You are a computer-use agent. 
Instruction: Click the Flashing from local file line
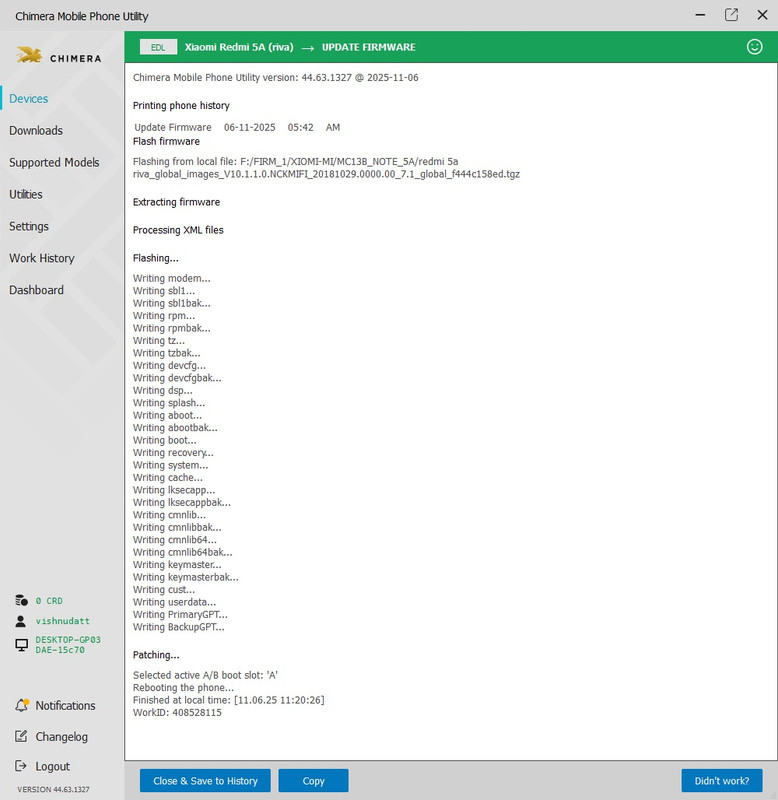point(295,162)
